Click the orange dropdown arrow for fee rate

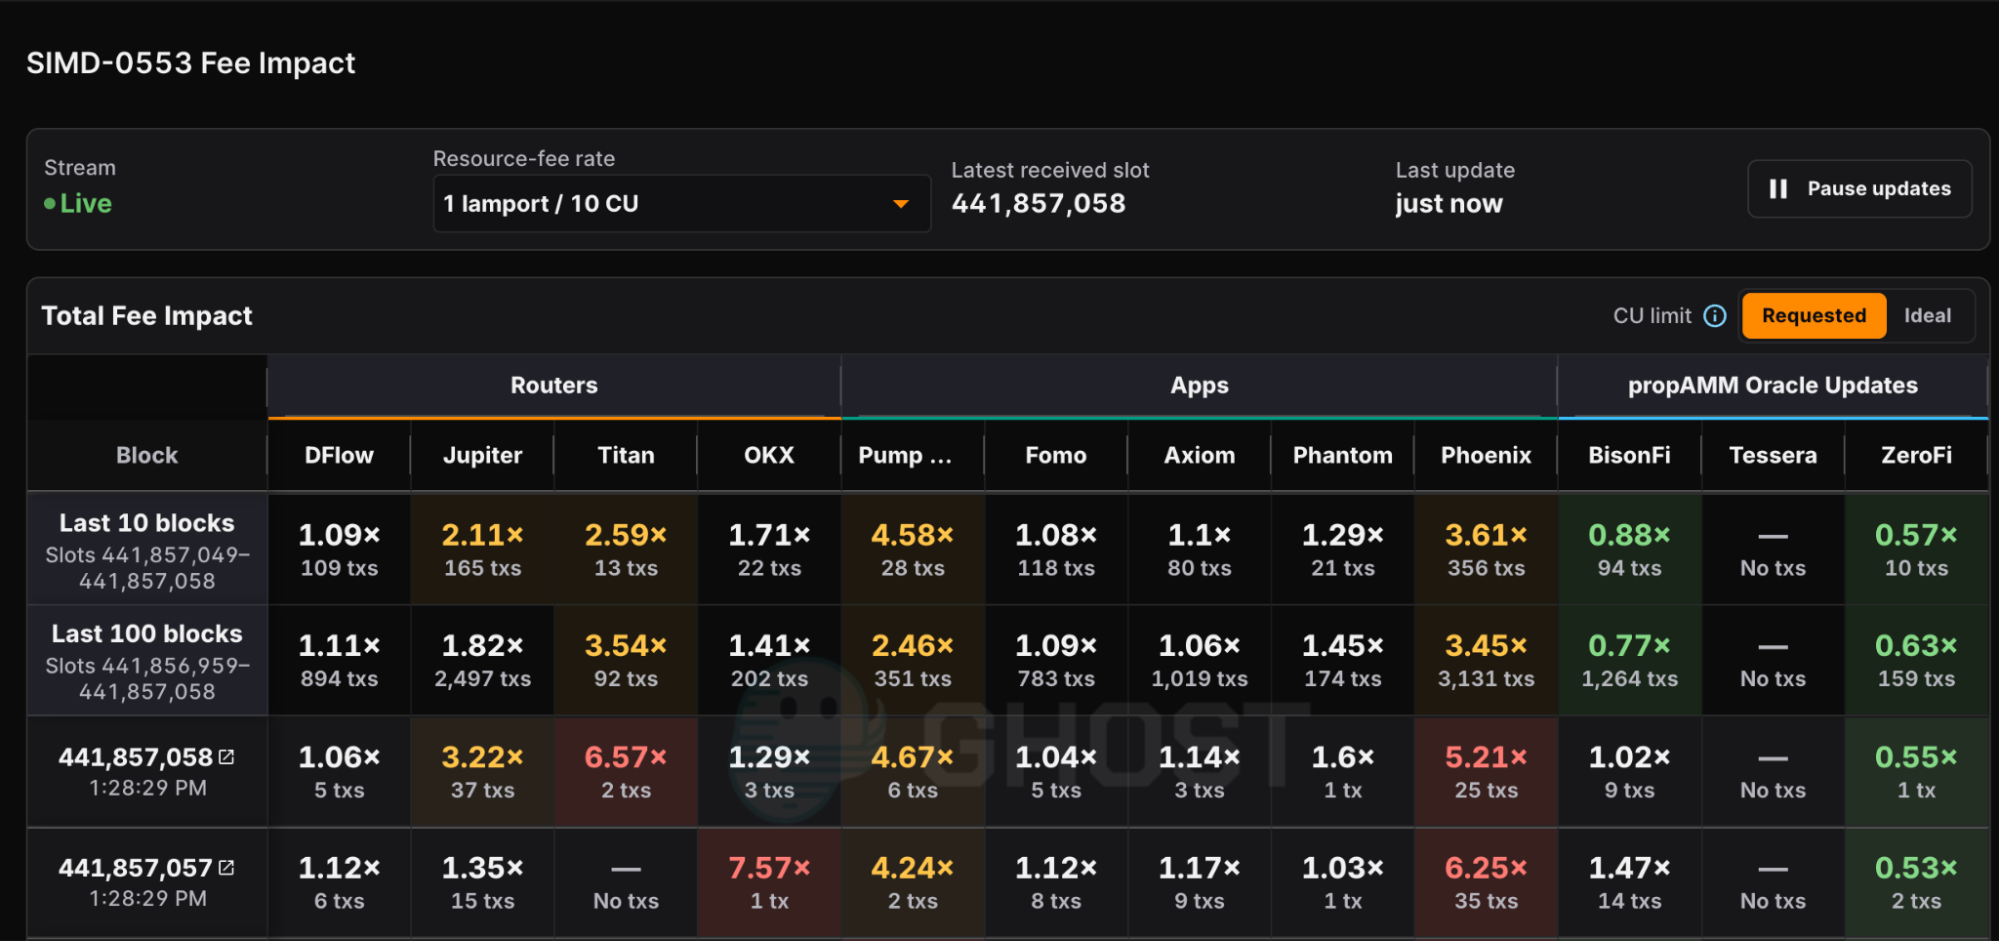[901, 204]
